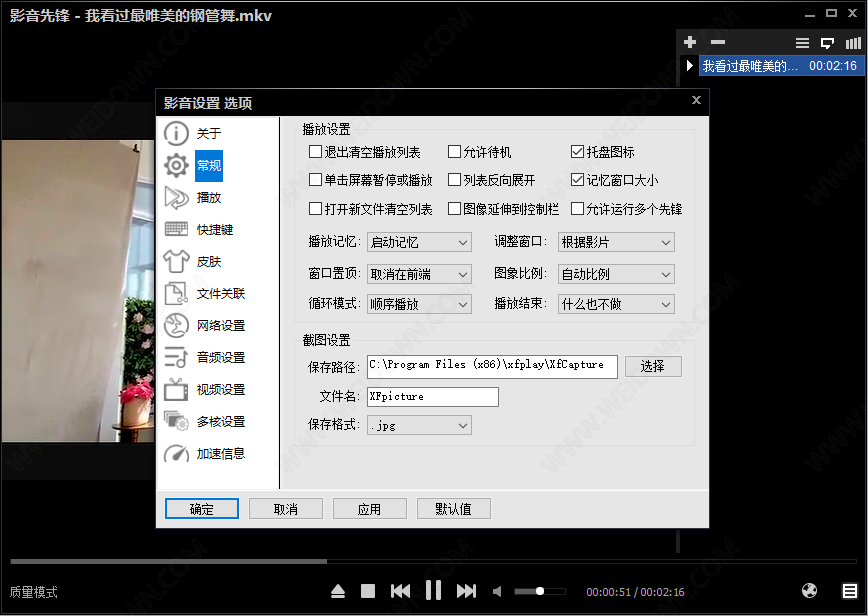Enable 单击屏幕暂停或播放 checkbox
The height and width of the screenshot is (616, 868).
(x=316, y=180)
